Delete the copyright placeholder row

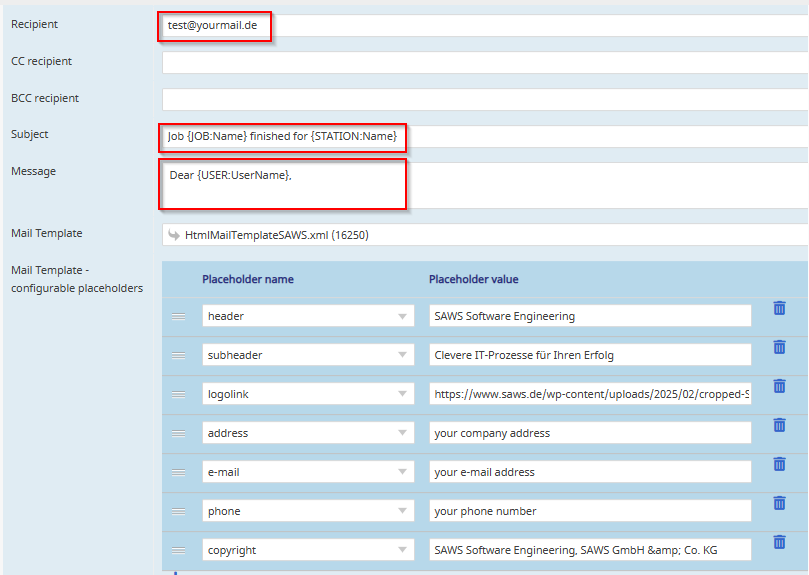pyautogui.click(x=780, y=542)
